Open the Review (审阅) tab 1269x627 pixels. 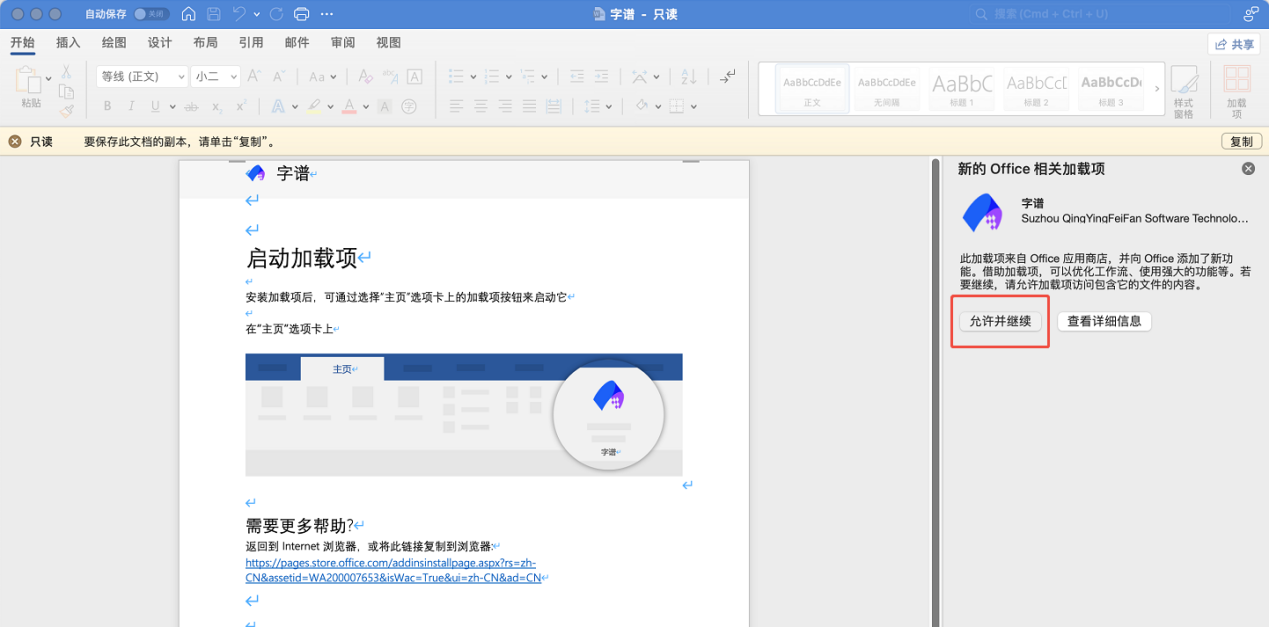(343, 43)
